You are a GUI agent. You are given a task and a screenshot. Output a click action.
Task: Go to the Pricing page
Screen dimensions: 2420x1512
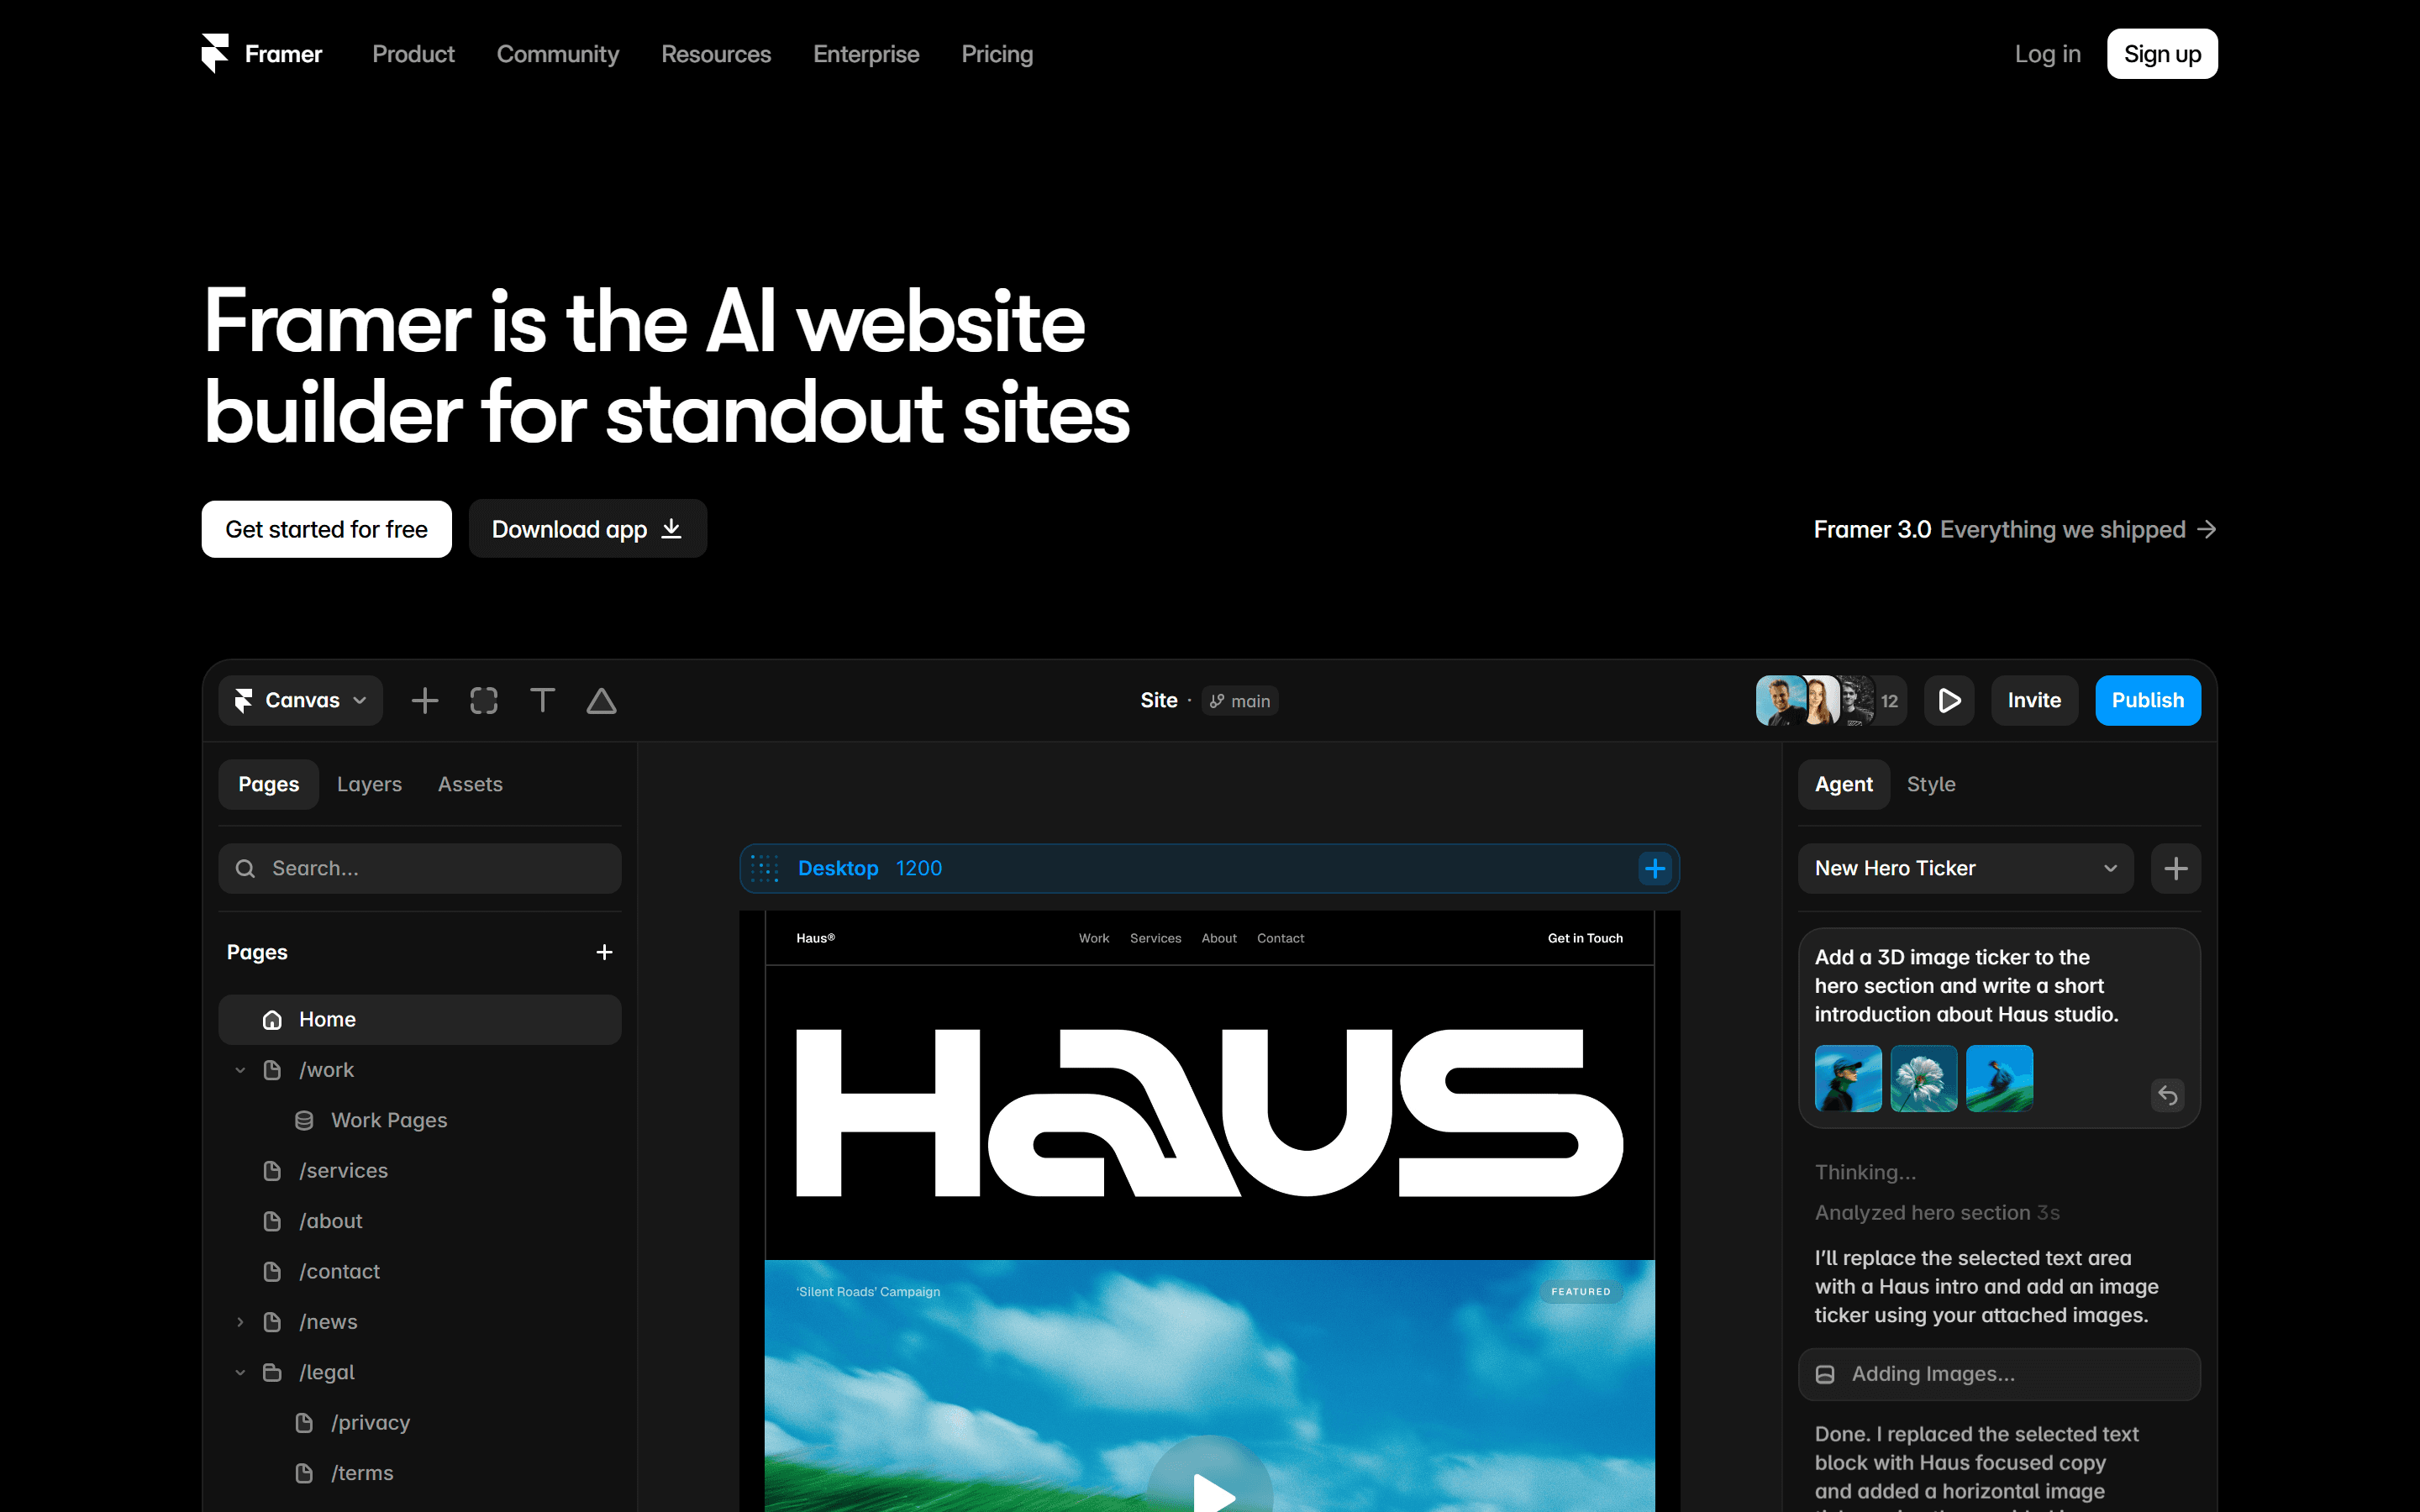pos(997,54)
